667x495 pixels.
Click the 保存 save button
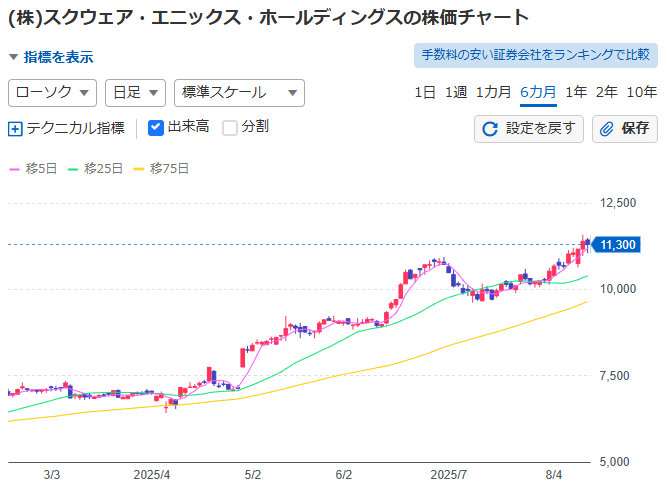pos(624,128)
